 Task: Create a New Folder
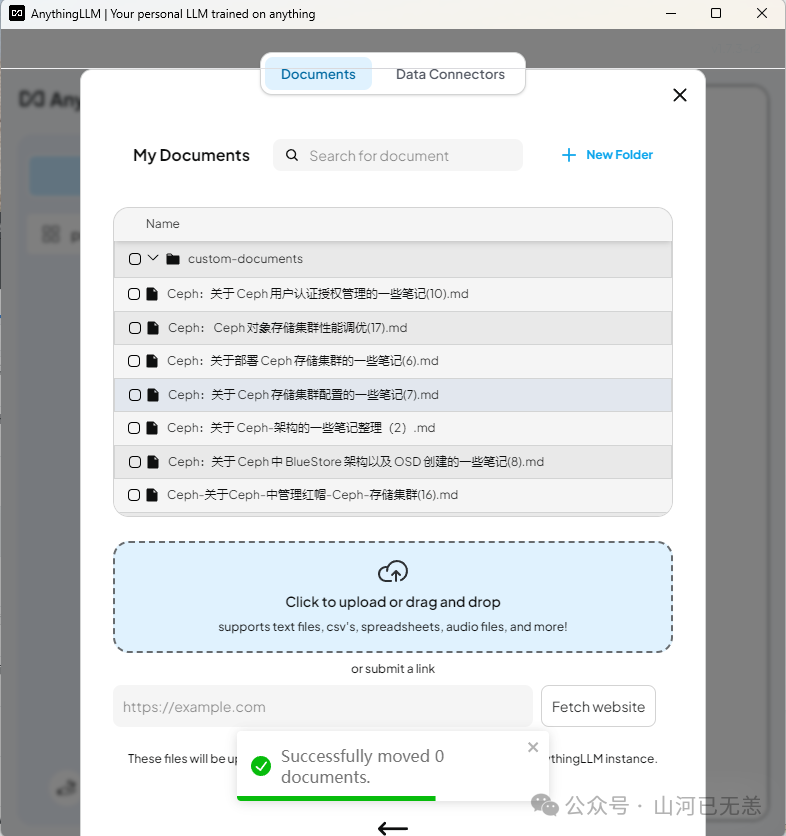pyautogui.click(x=607, y=155)
